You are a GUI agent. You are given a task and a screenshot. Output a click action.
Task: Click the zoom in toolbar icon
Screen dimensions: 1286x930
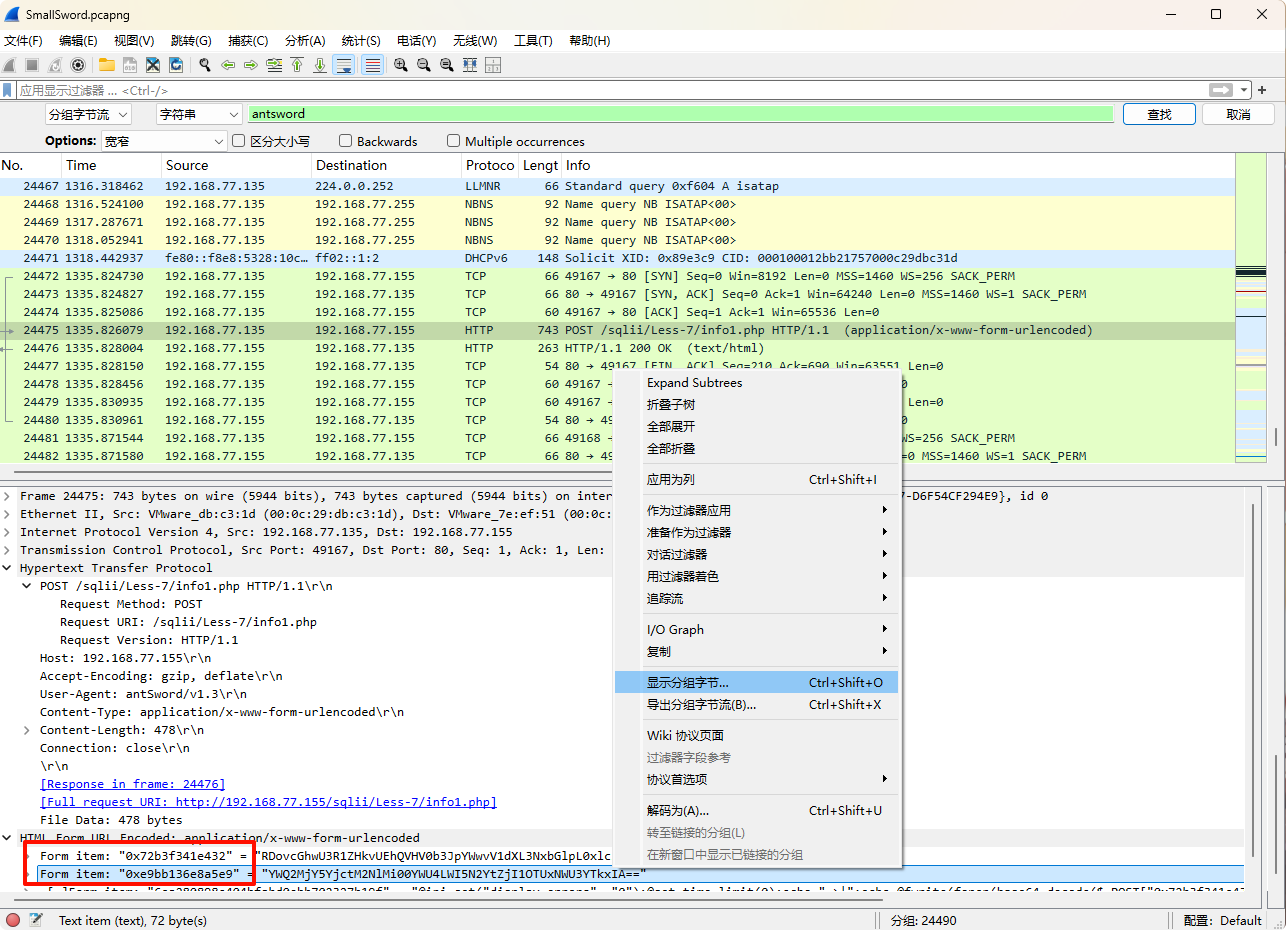tap(400, 65)
